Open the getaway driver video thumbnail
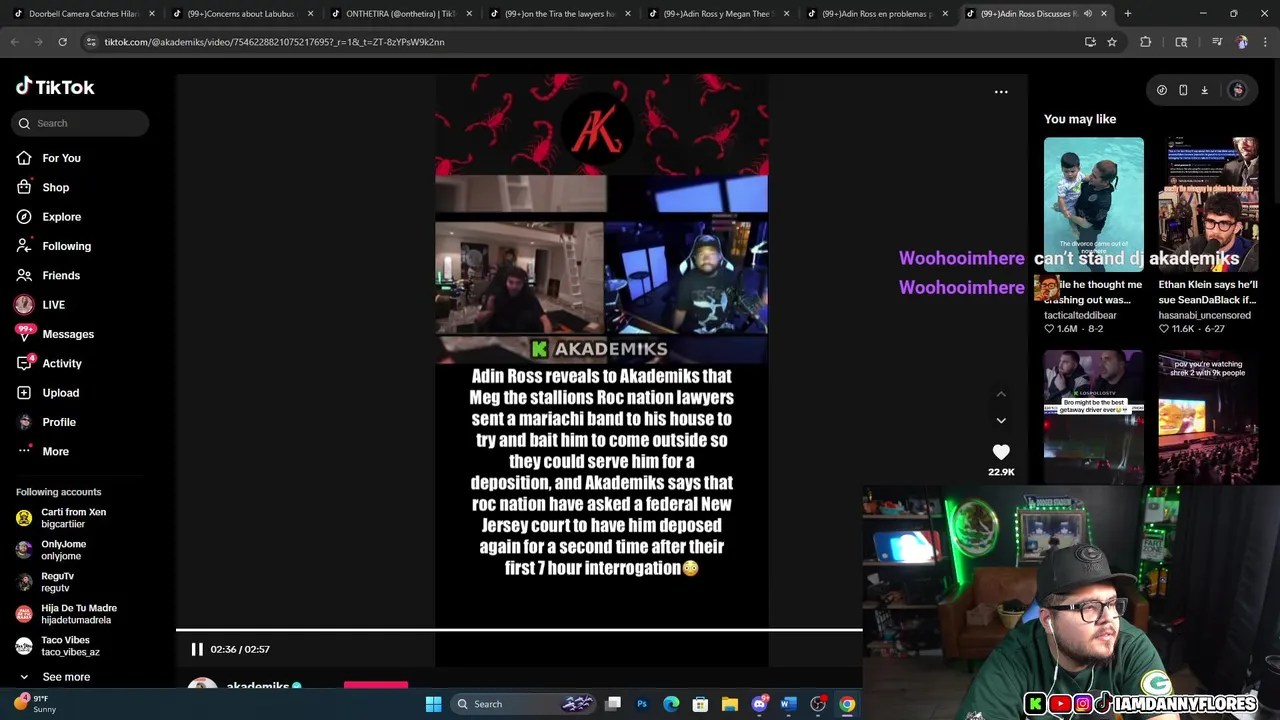Viewport: 1280px width, 720px height. 1094,417
